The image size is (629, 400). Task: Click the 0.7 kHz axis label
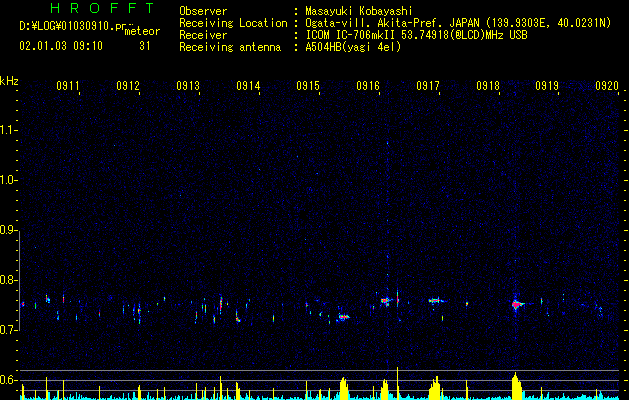click(x=9, y=330)
